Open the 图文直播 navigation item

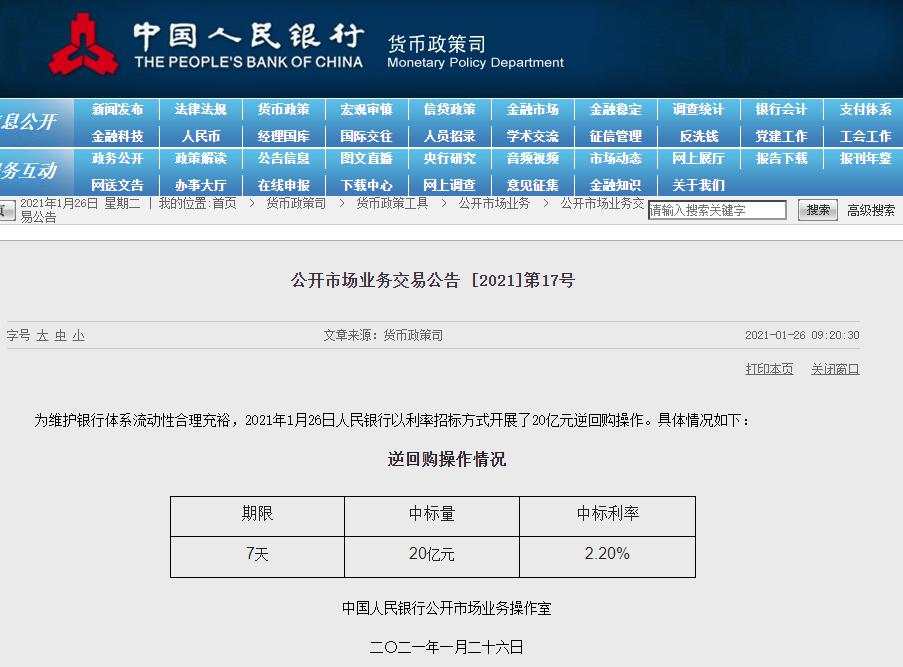[366, 158]
